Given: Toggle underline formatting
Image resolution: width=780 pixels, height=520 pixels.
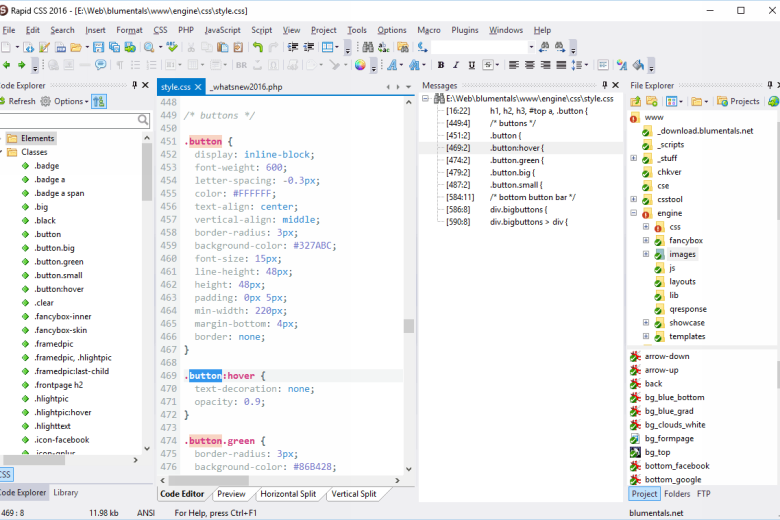Looking at the screenshot, I should point(472,65).
